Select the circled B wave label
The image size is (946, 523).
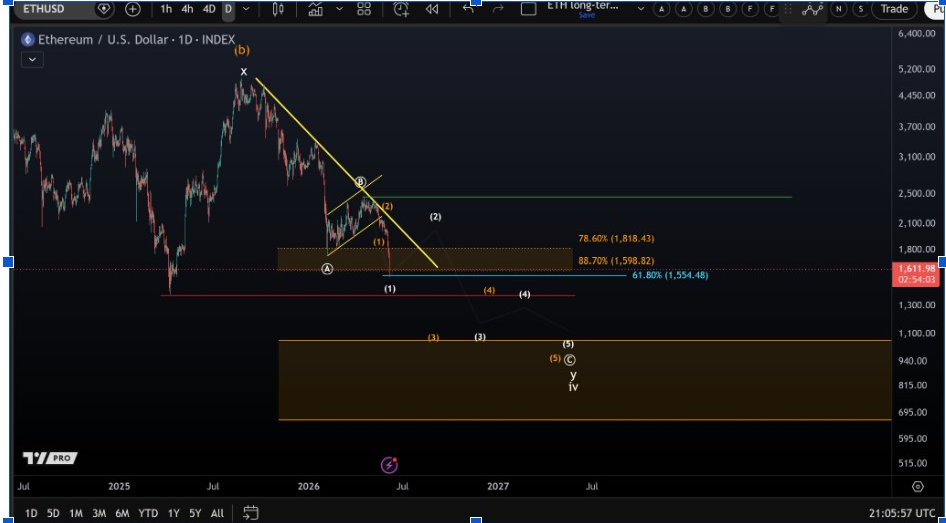click(360, 182)
